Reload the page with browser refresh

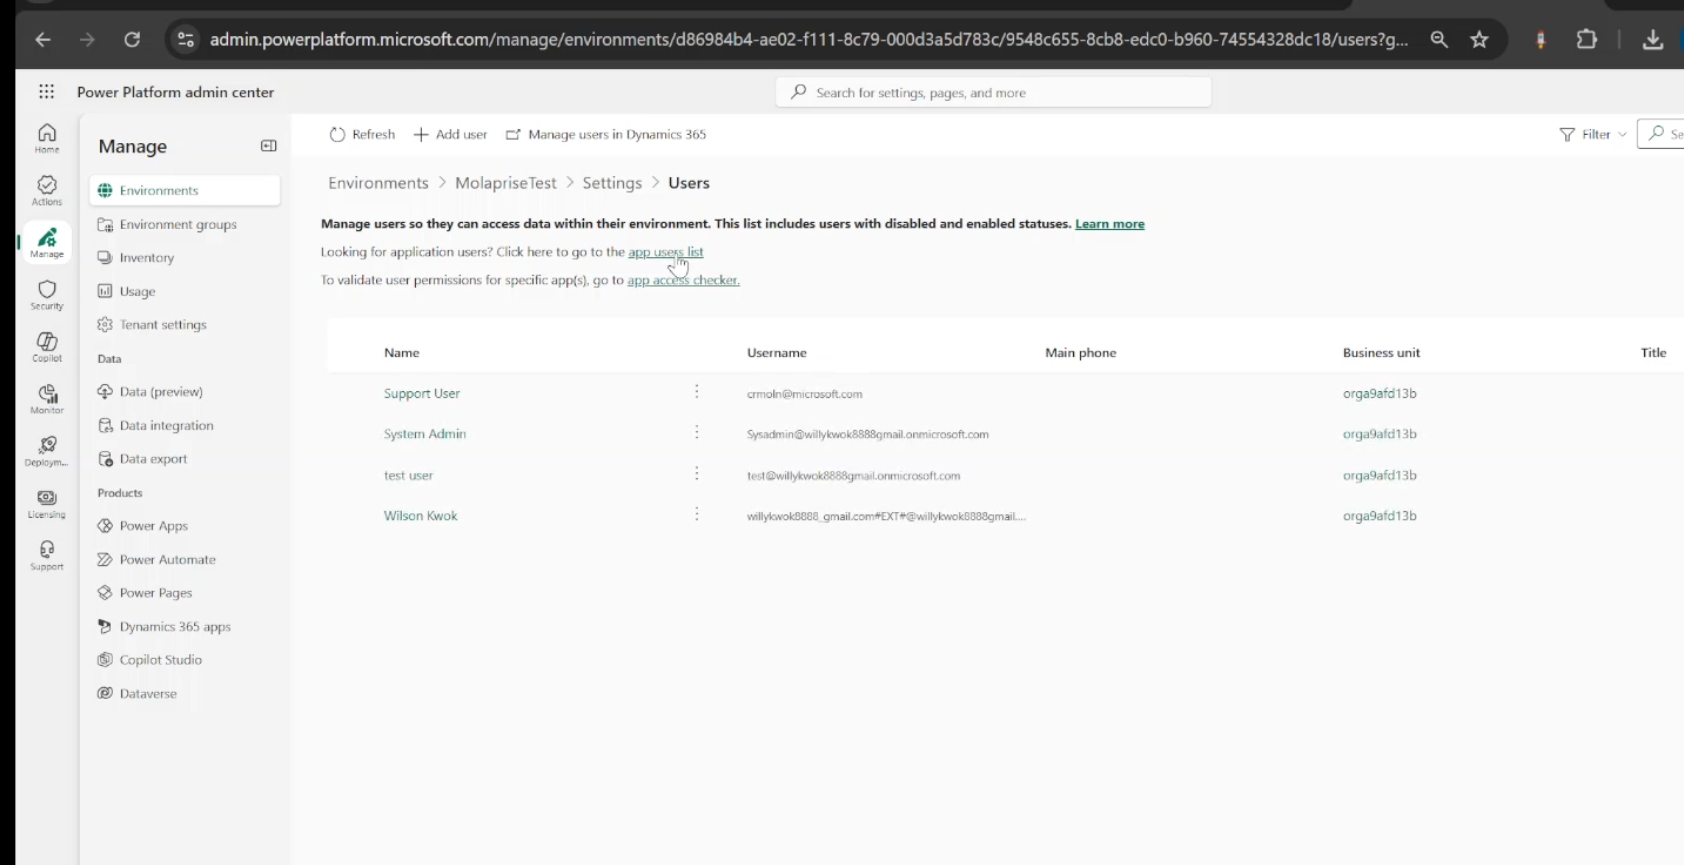pos(132,40)
